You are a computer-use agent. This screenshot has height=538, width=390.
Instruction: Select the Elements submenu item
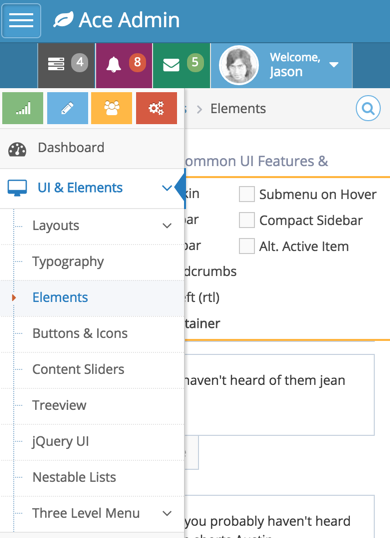pos(92,297)
